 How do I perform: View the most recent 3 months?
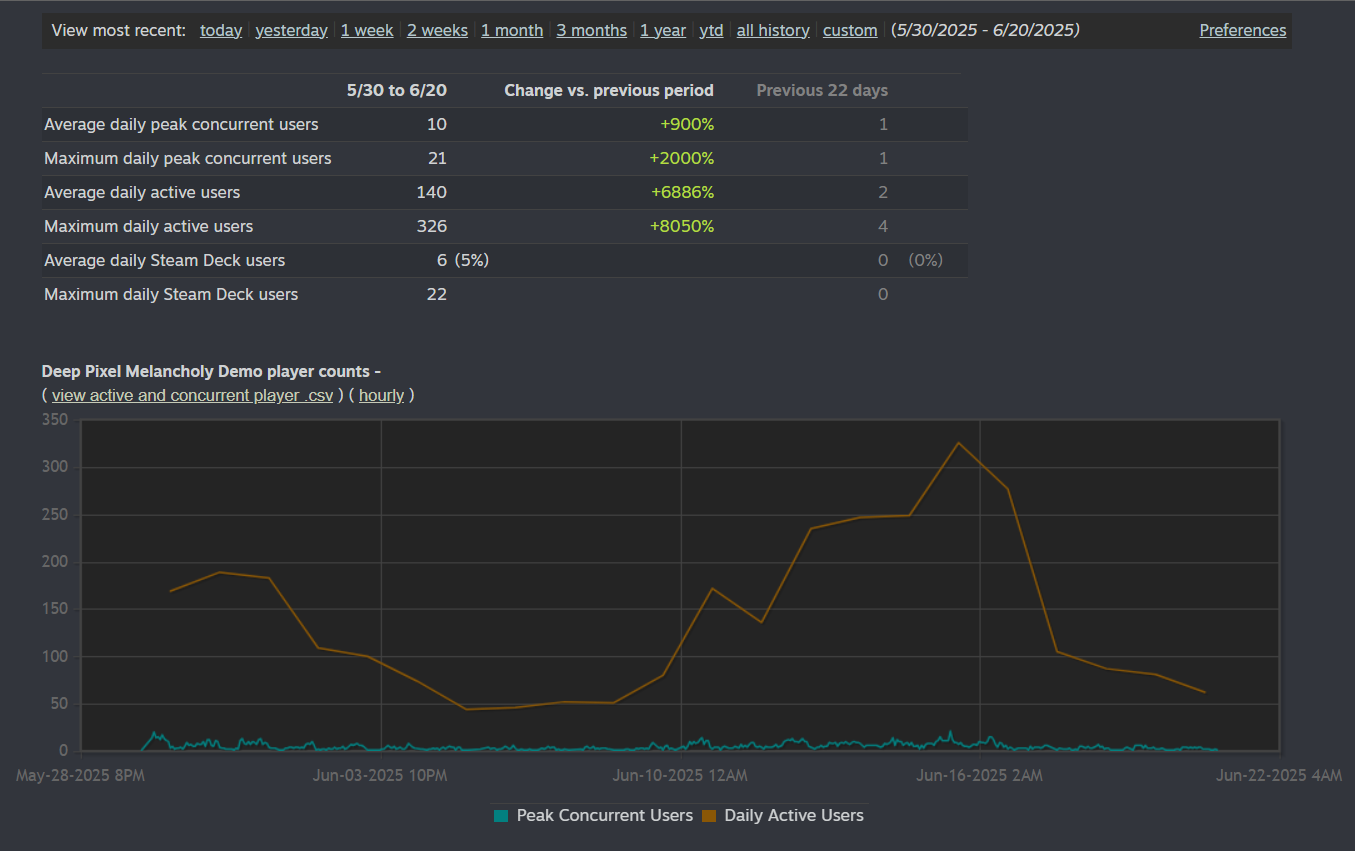coord(592,31)
